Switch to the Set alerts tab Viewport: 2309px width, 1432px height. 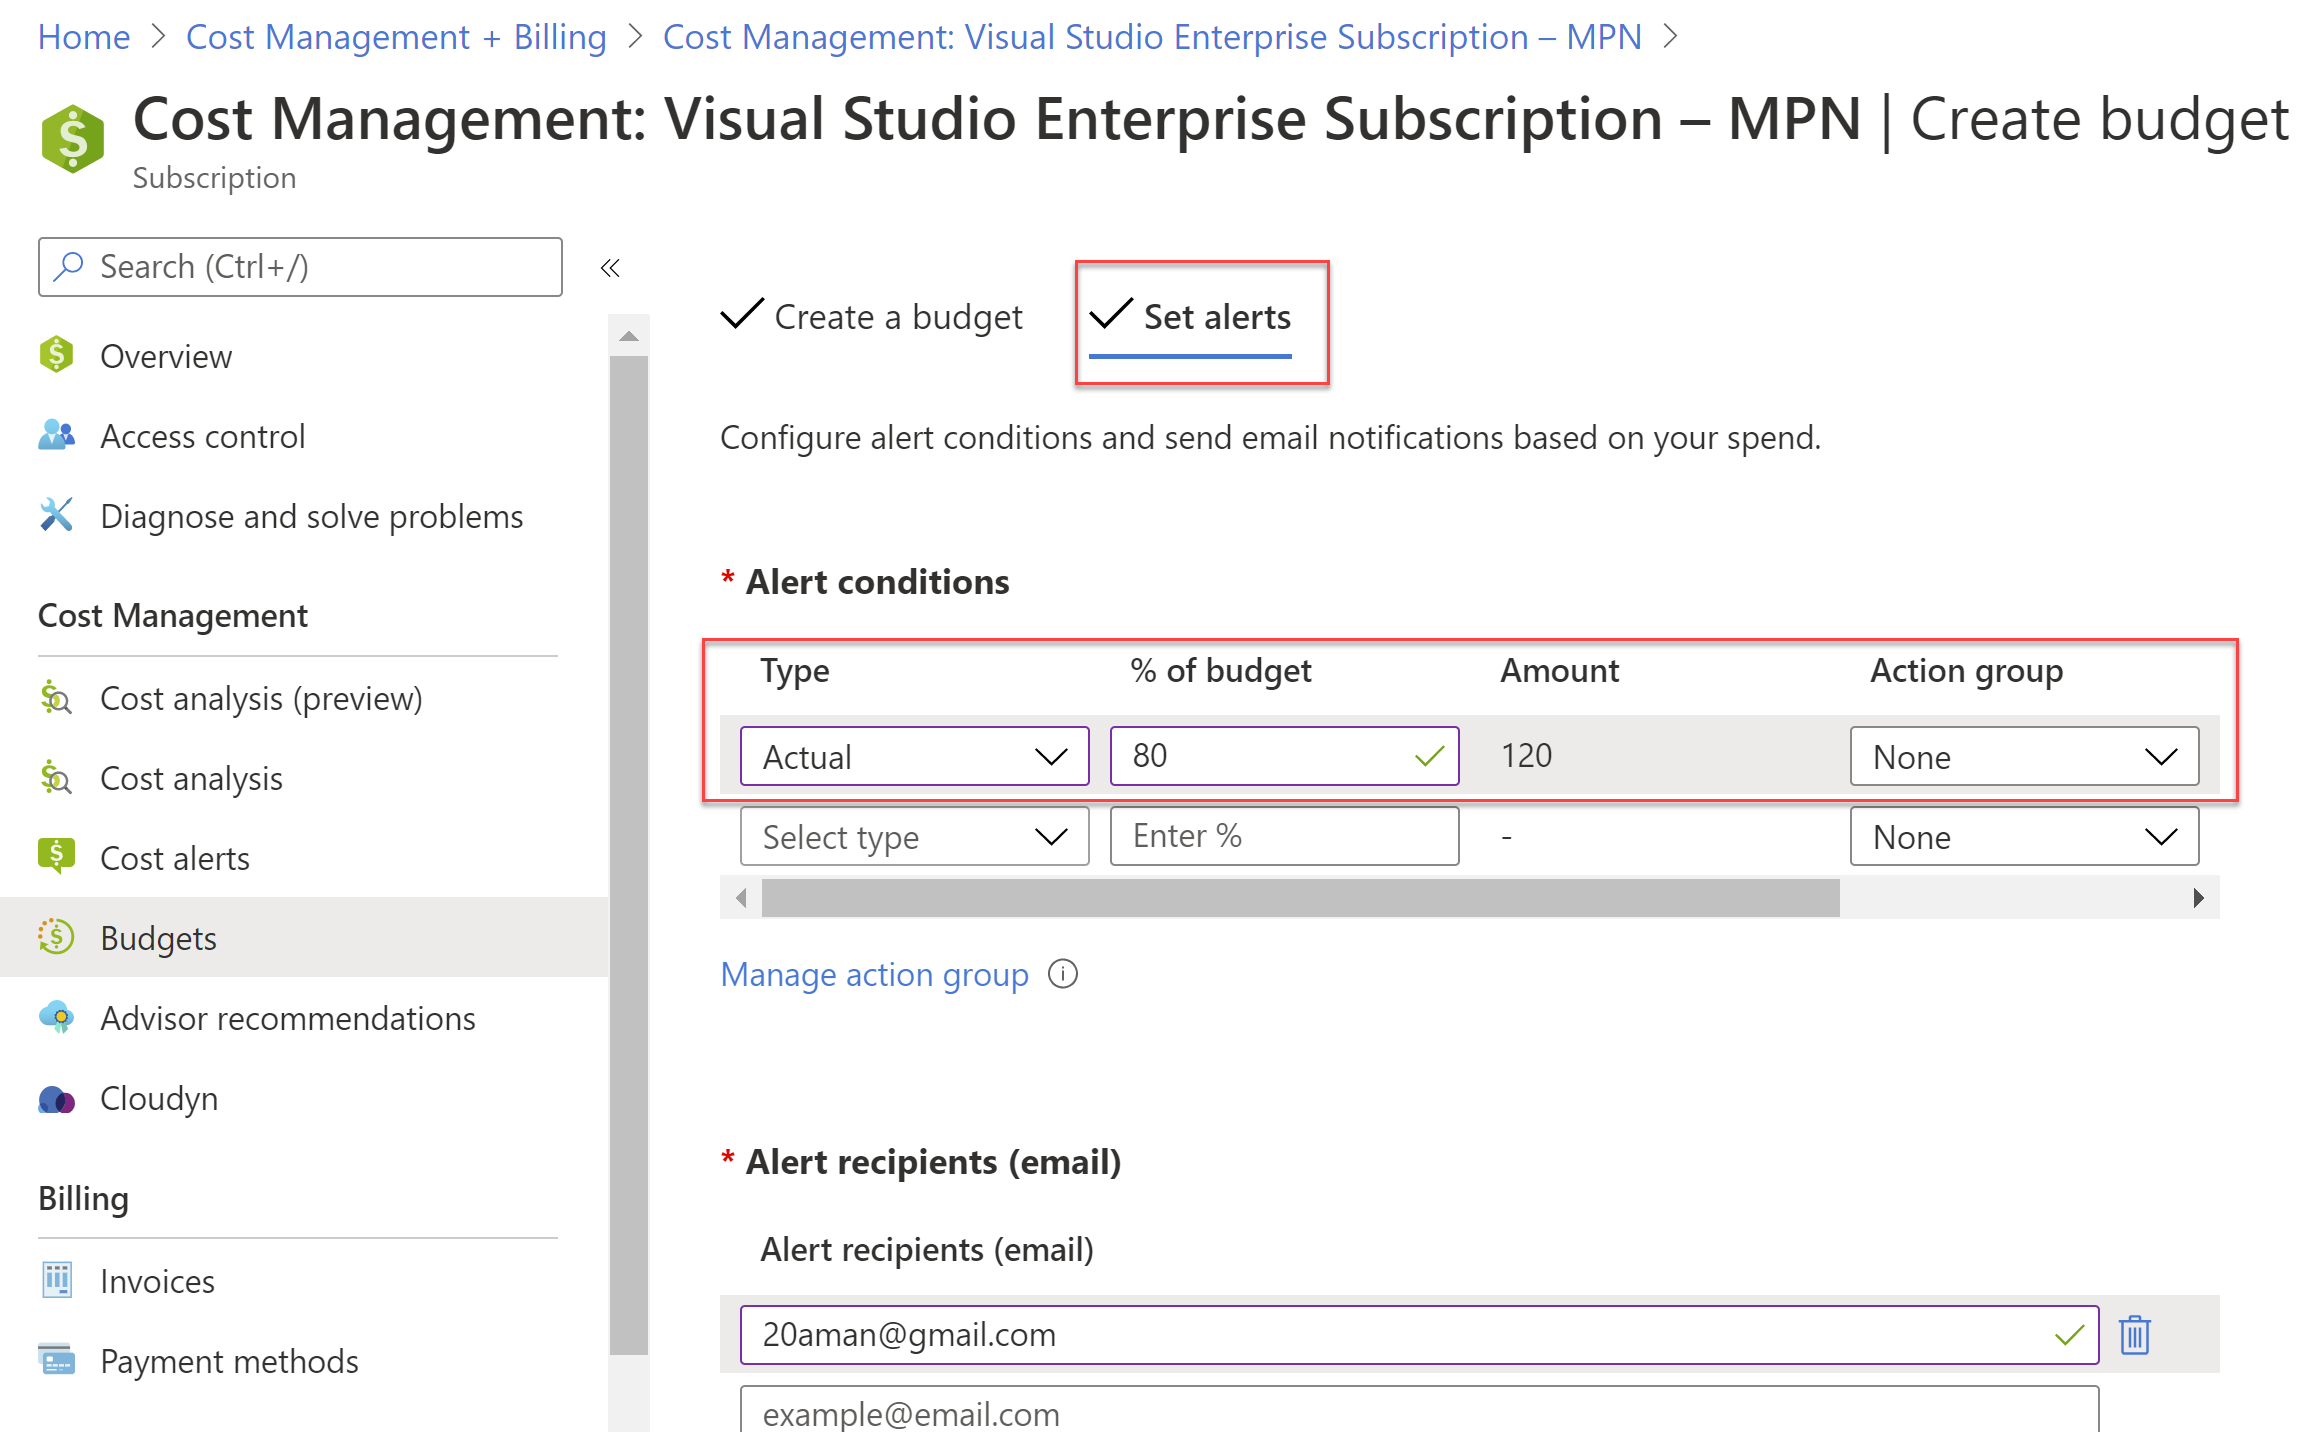[x=1190, y=317]
